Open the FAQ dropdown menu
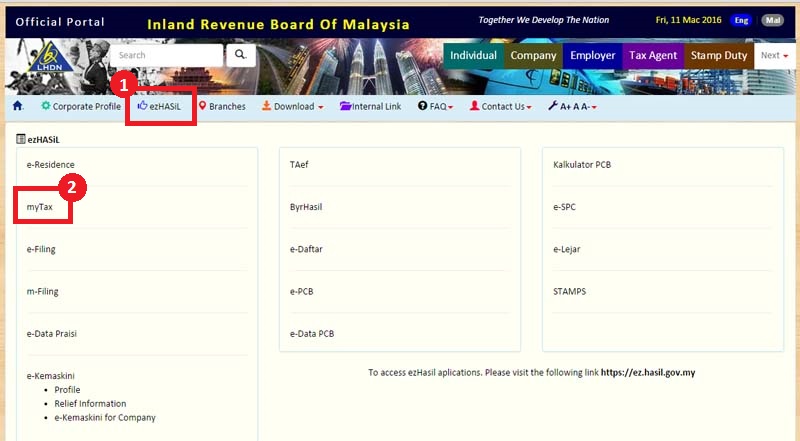Image resolution: width=800 pixels, height=441 pixels. [x=451, y=107]
